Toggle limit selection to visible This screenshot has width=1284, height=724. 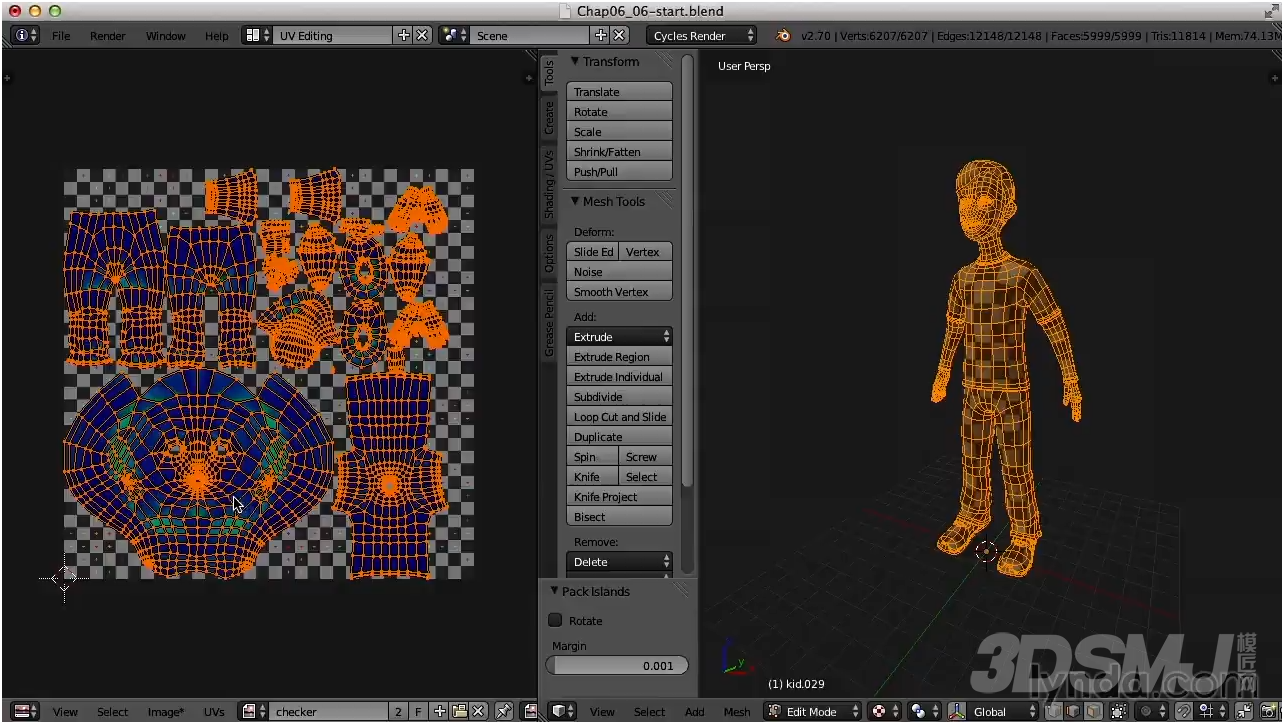[1119, 711]
